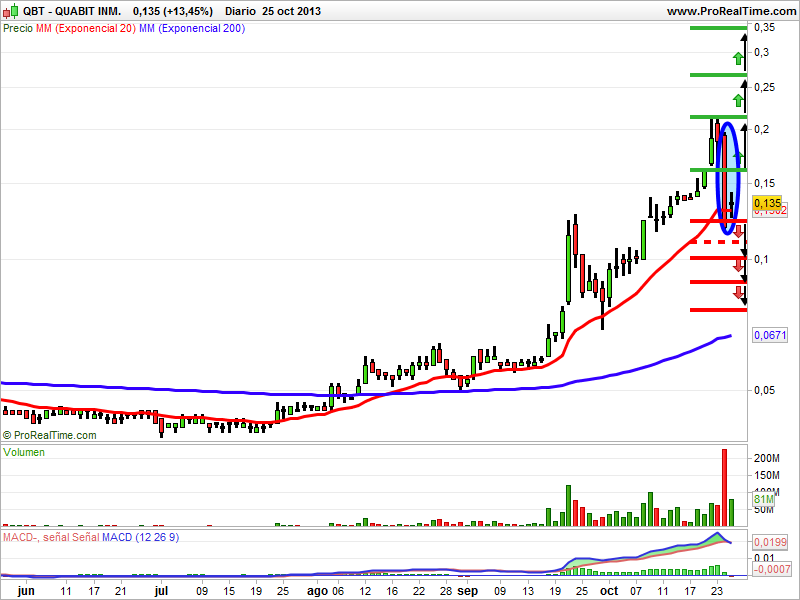Click the green arrow just below 0,25 level
This screenshot has height=600, width=800.
click(x=738, y=100)
